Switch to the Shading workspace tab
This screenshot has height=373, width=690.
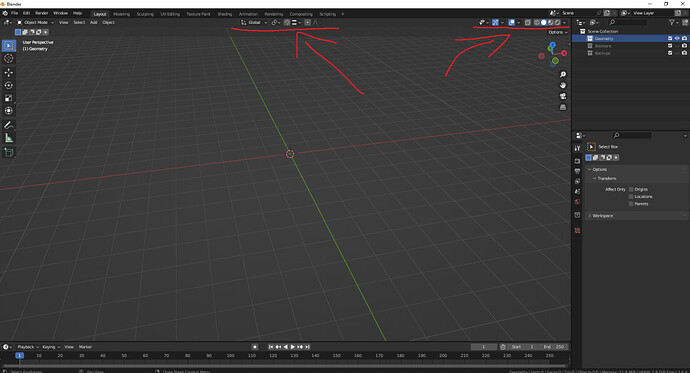tap(224, 14)
